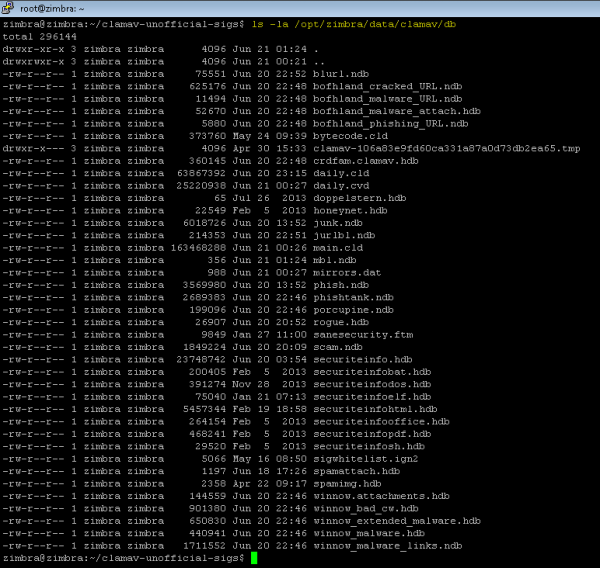Image resolution: width=600 pixels, height=568 pixels.
Task: Click main.cld size value 163468288
Action: [198, 248]
